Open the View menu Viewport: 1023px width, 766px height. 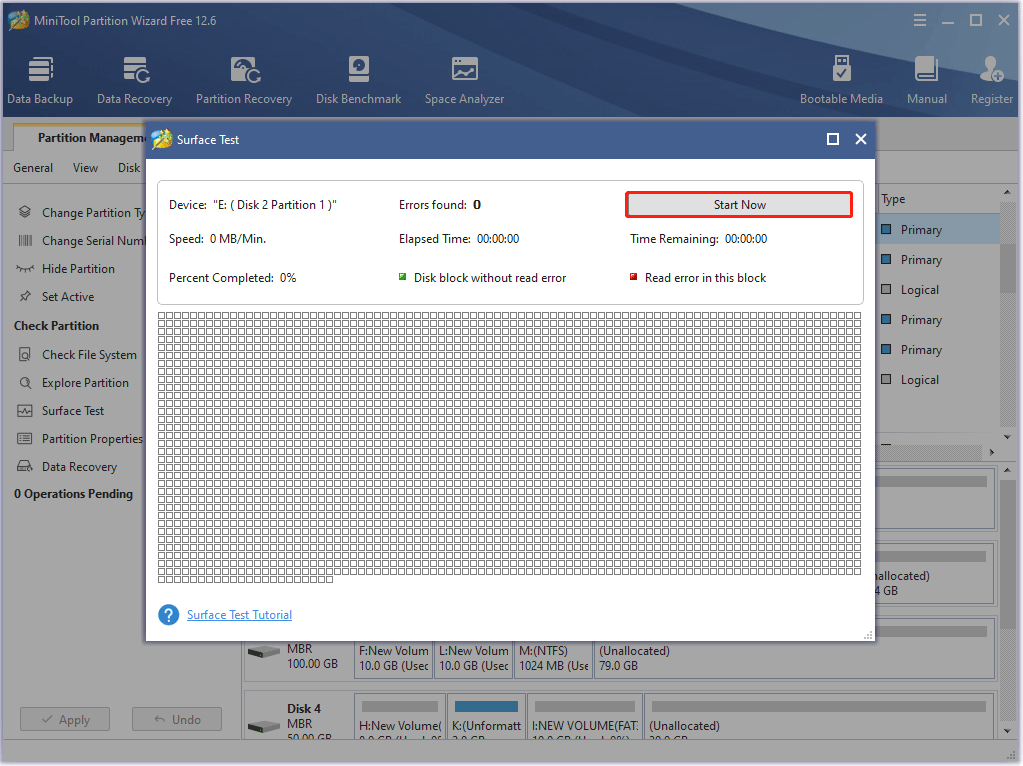tap(85, 167)
